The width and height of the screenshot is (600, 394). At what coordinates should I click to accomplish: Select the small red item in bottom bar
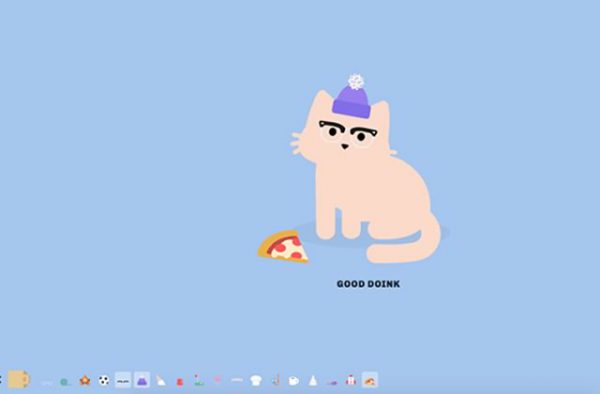pyautogui.click(x=179, y=381)
